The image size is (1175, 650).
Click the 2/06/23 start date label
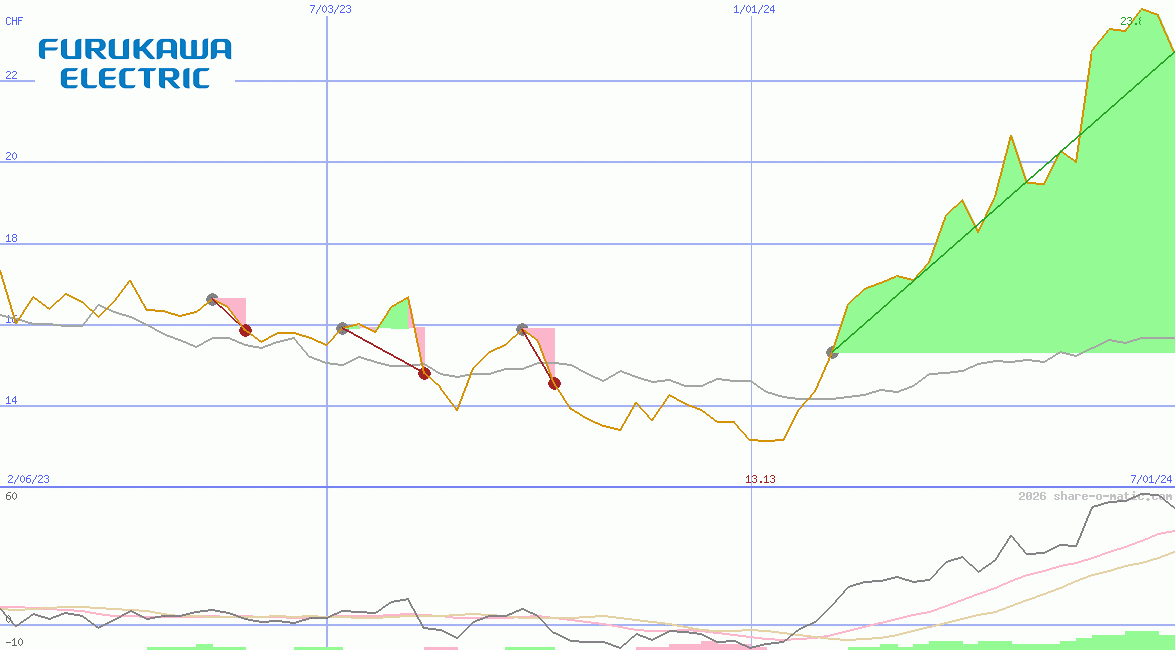(x=28, y=479)
